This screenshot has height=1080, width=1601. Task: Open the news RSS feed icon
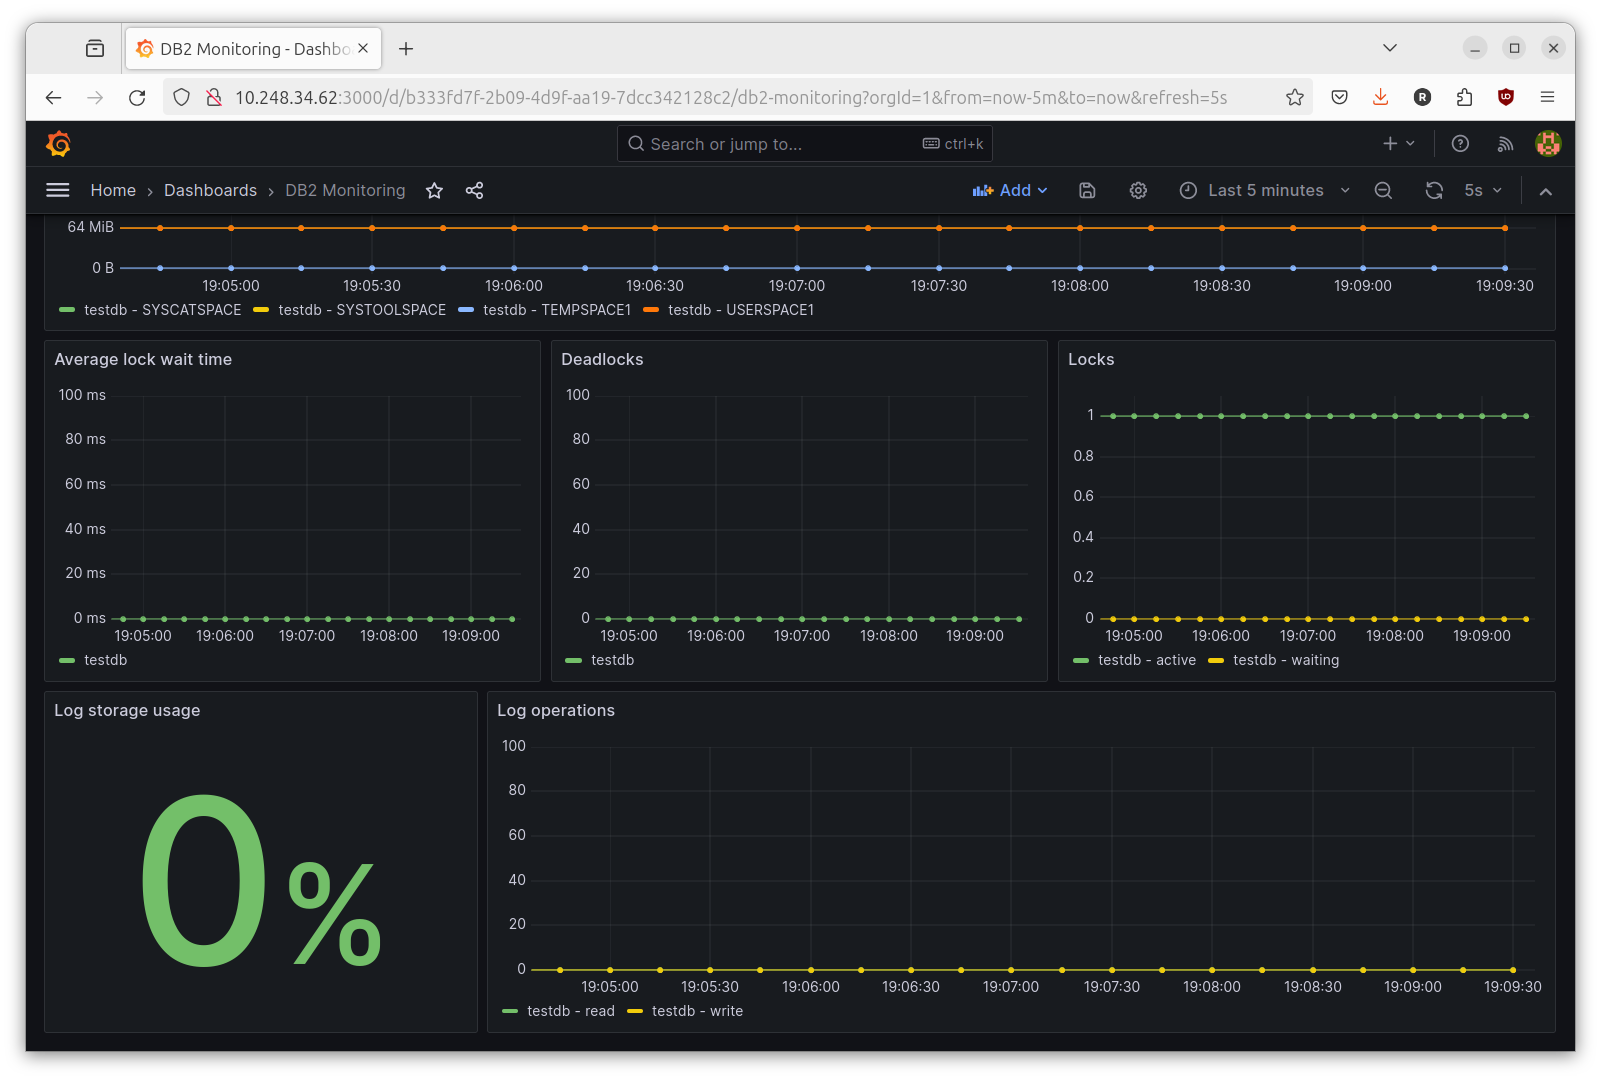pyautogui.click(x=1505, y=144)
